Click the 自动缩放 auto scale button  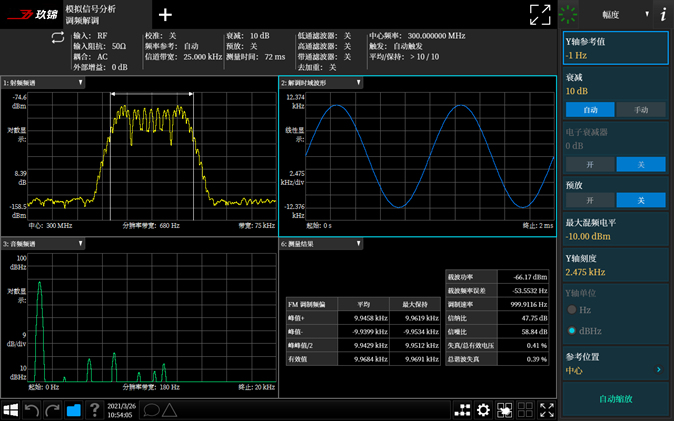click(x=616, y=399)
